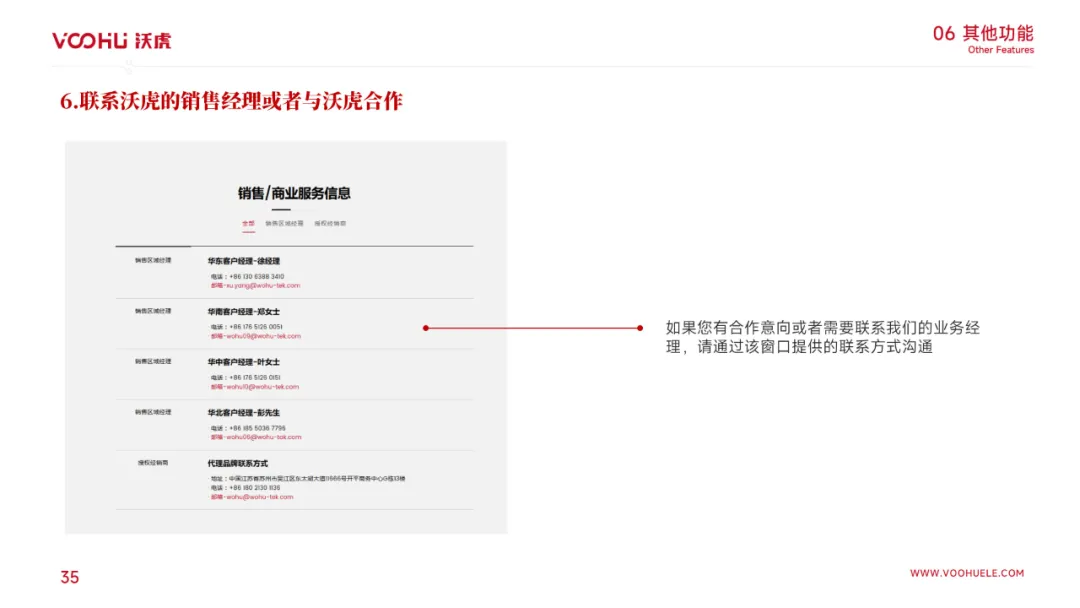Click 销售区域经理 label beside 华北客户经理-彭先生
Screen dimensions: 1080x608
point(153,412)
